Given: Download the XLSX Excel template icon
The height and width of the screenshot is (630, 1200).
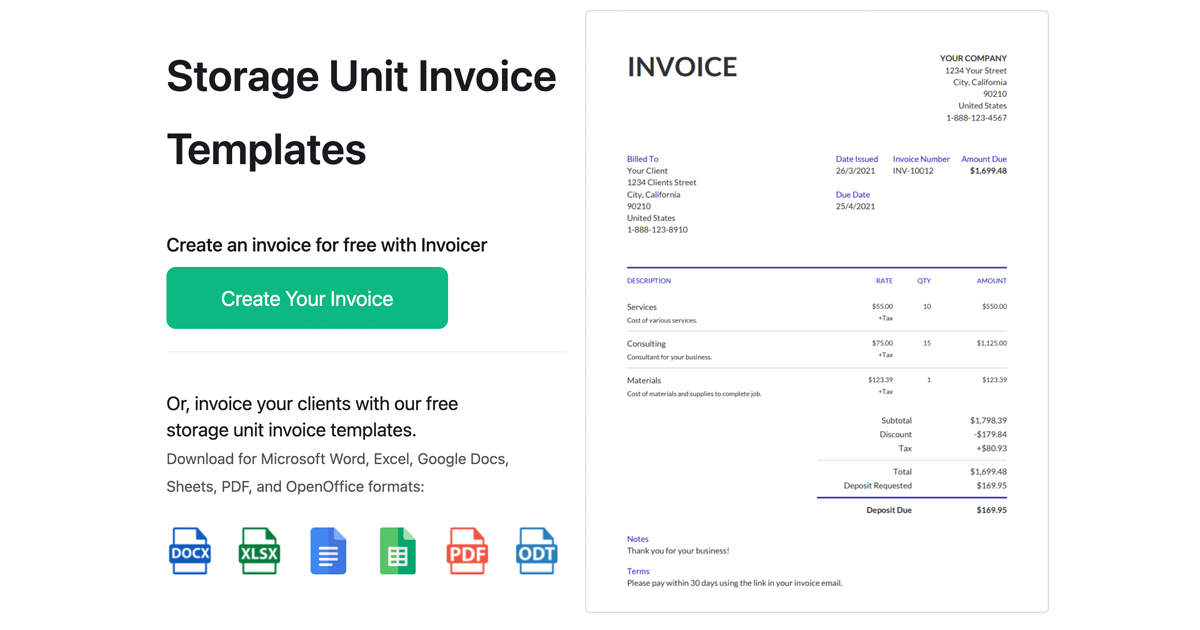Looking at the screenshot, I should coord(259,551).
